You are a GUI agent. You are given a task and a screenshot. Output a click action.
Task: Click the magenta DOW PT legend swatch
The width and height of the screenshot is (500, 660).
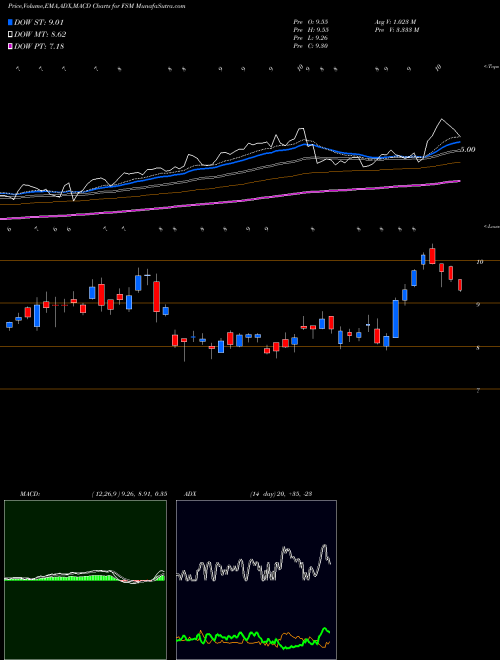[x=10, y=46]
